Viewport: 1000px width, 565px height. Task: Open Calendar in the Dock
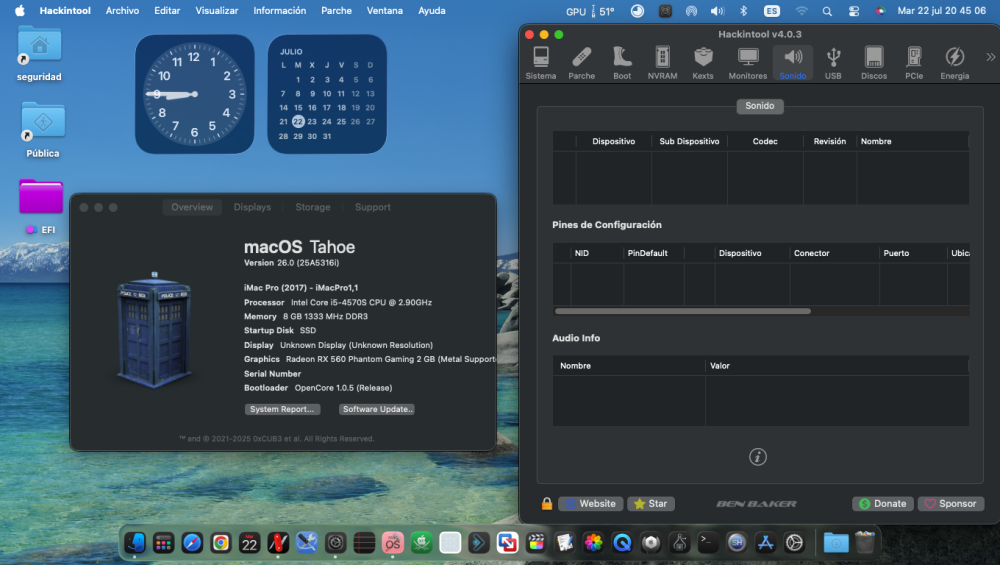(249, 543)
